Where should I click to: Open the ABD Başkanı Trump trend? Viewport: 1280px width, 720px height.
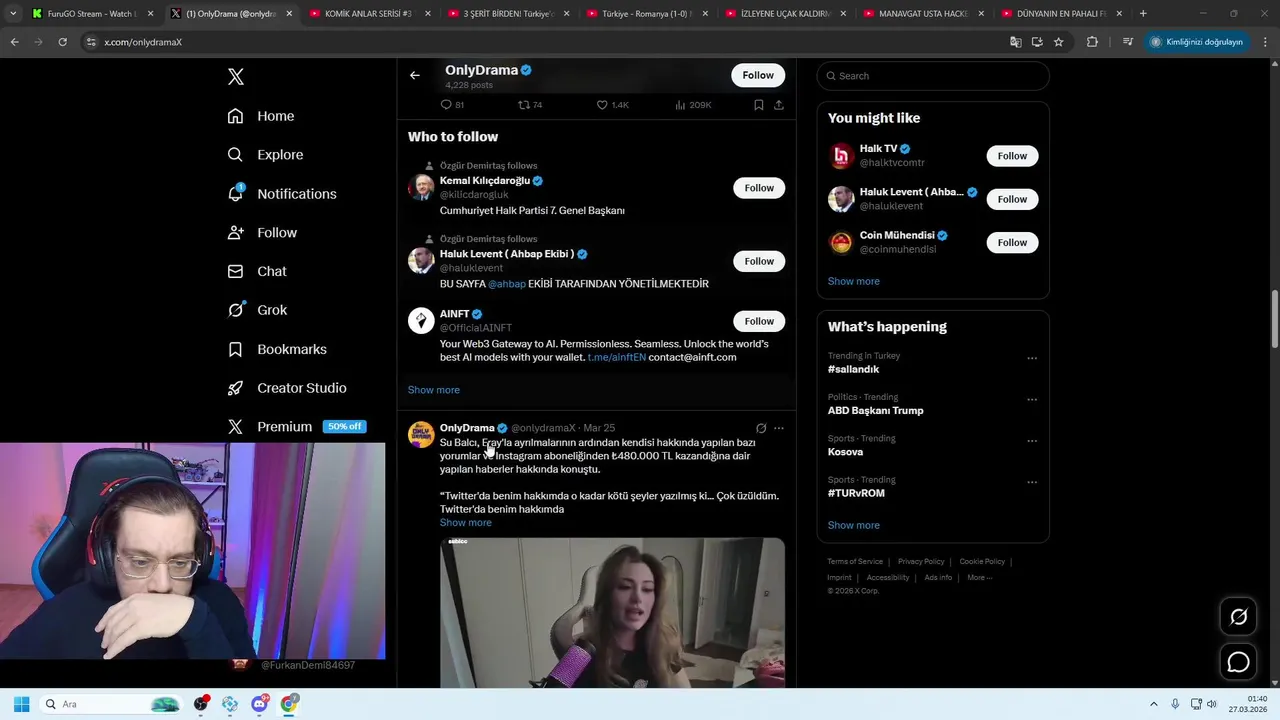[875, 411]
